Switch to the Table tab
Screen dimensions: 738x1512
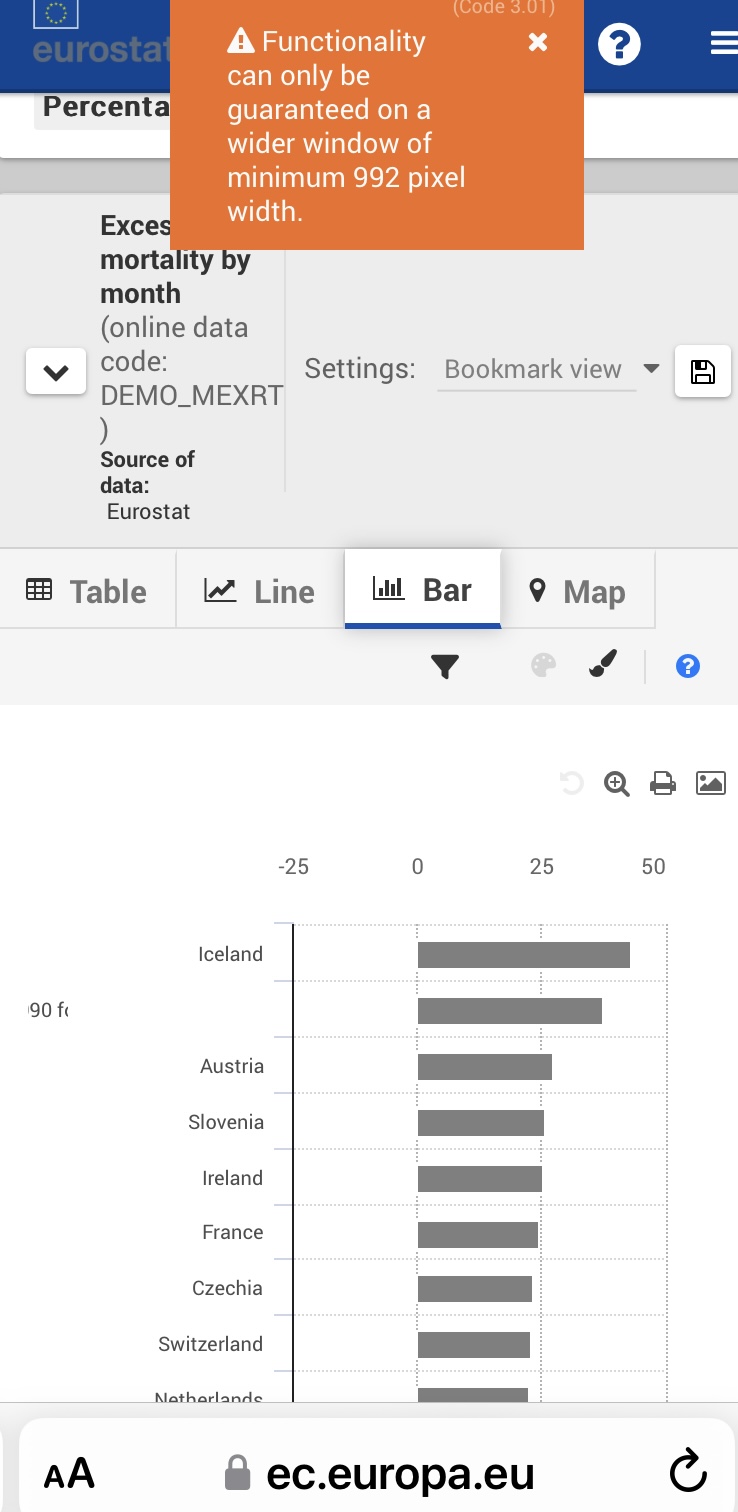tap(87, 592)
